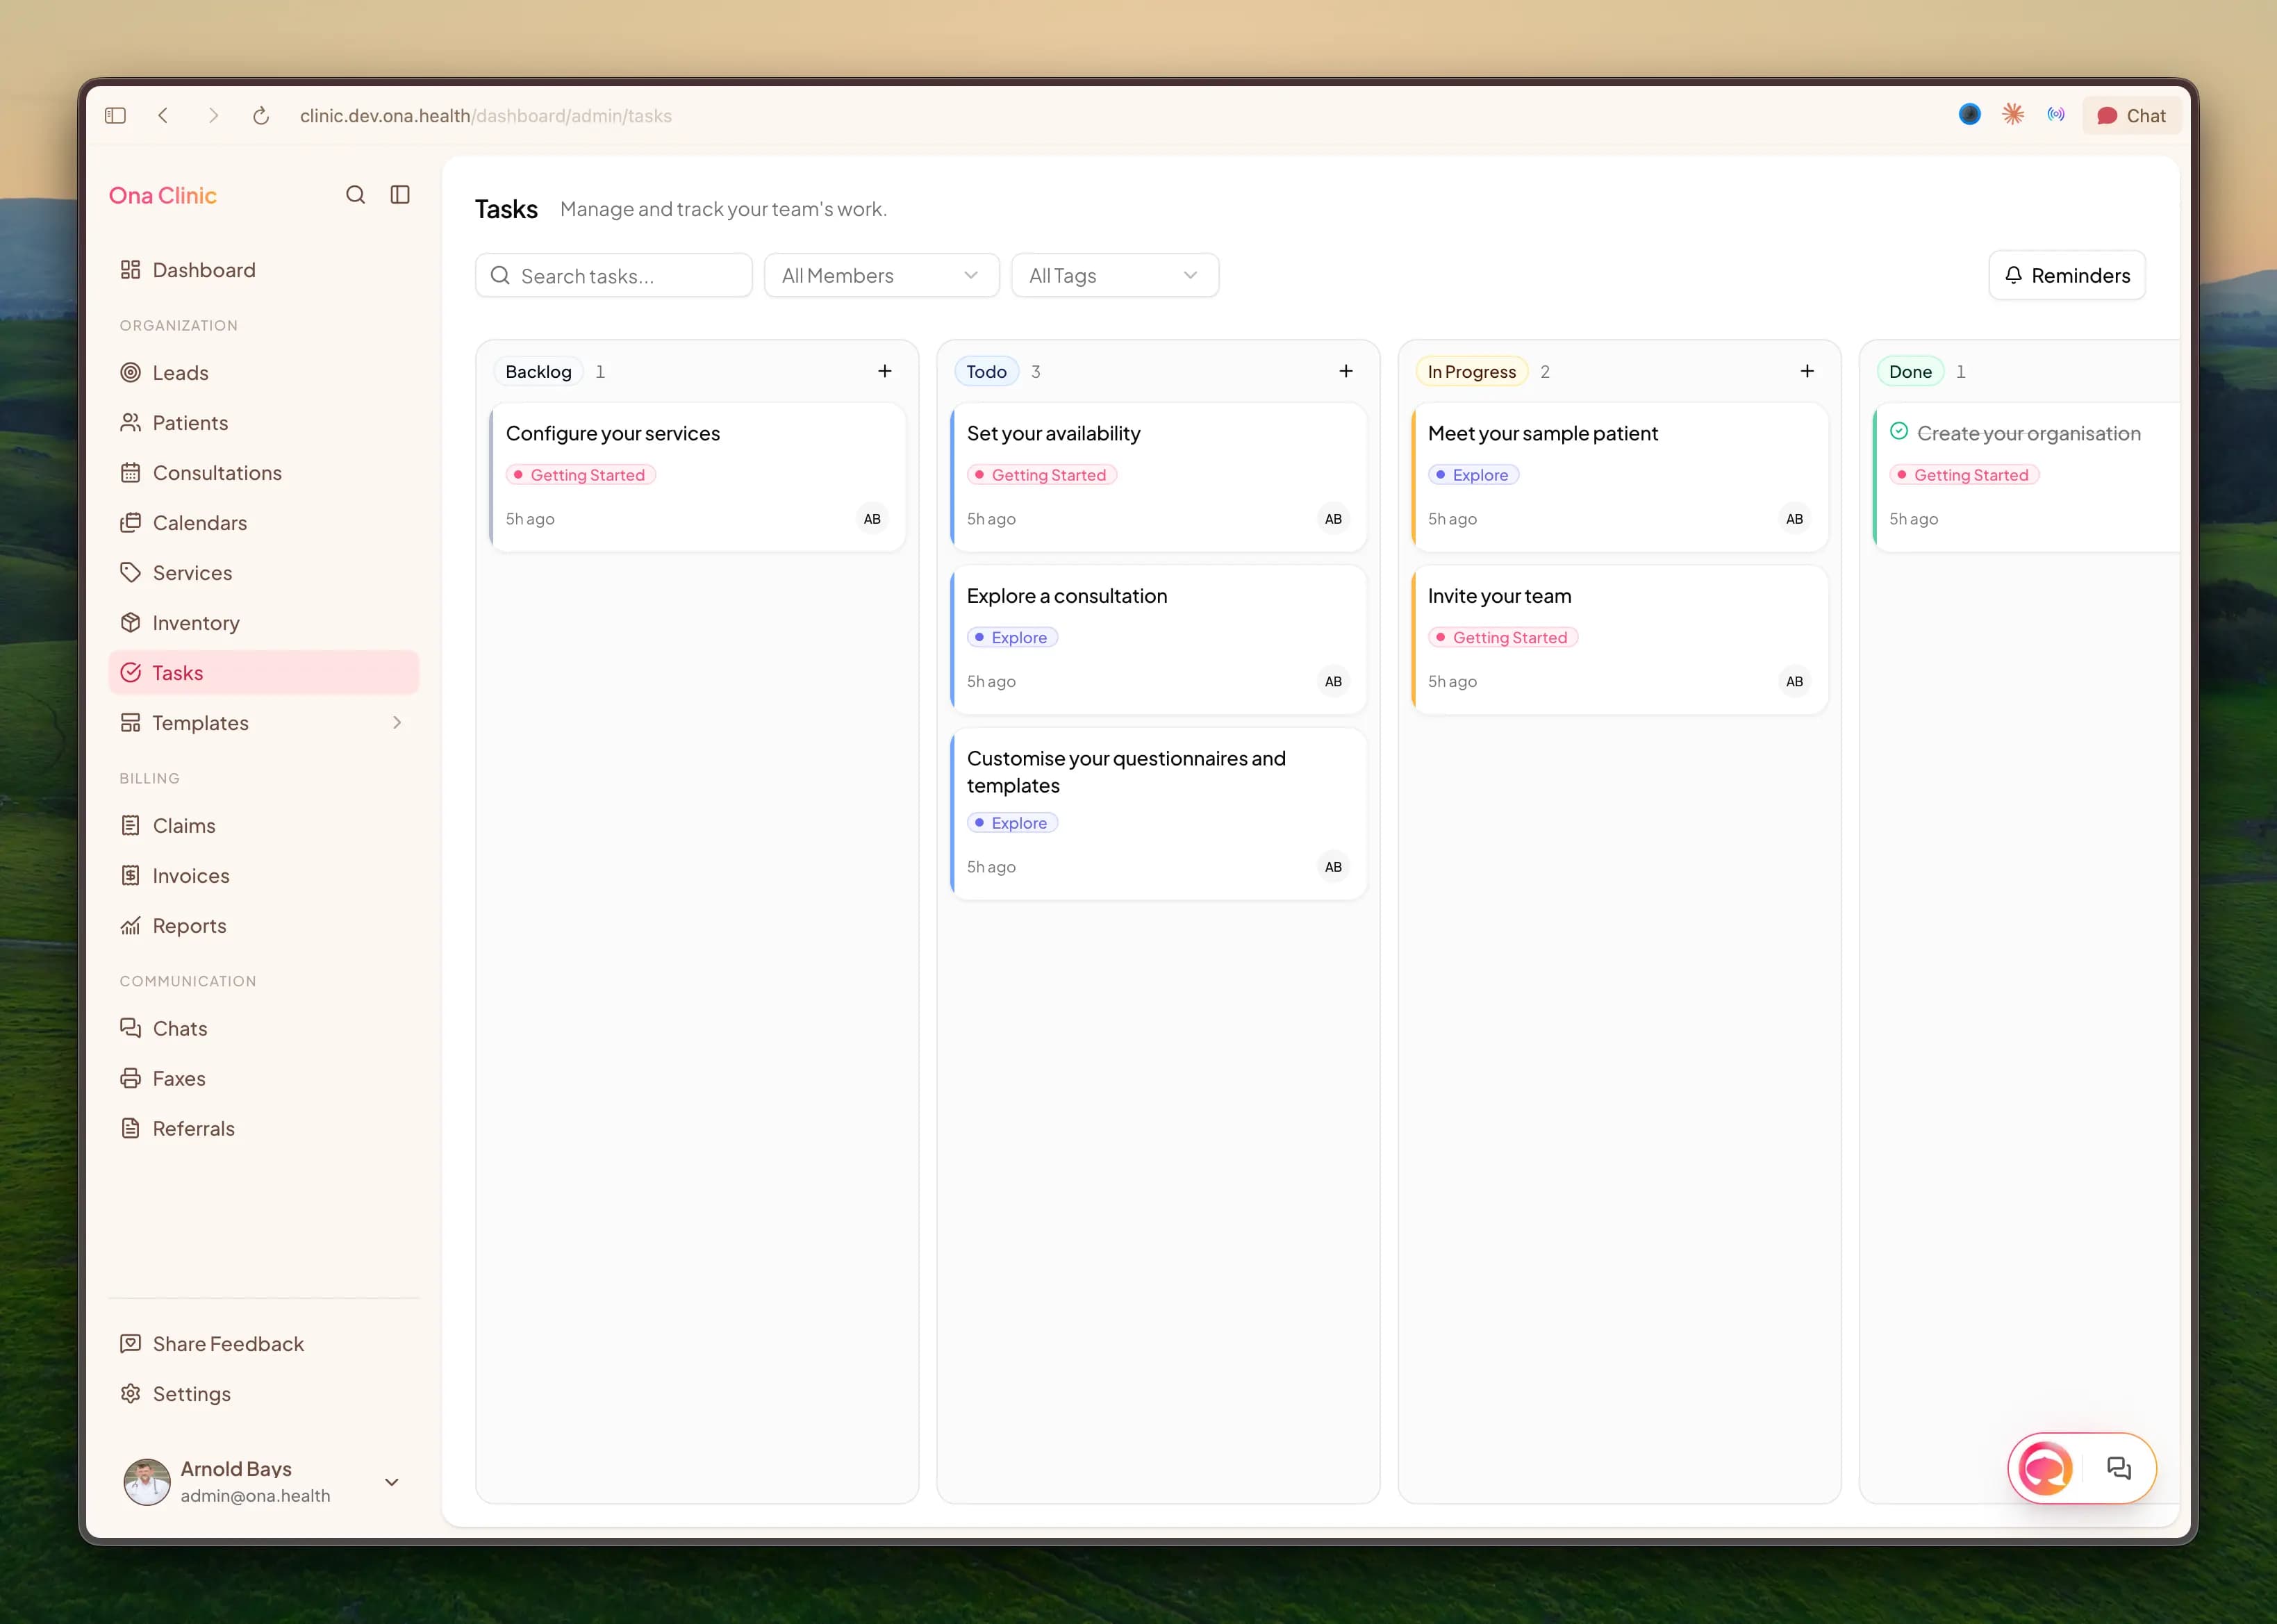Viewport: 2277px width, 1624px height.
Task: Open Claims in sidebar
Action: (x=264, y=826)
